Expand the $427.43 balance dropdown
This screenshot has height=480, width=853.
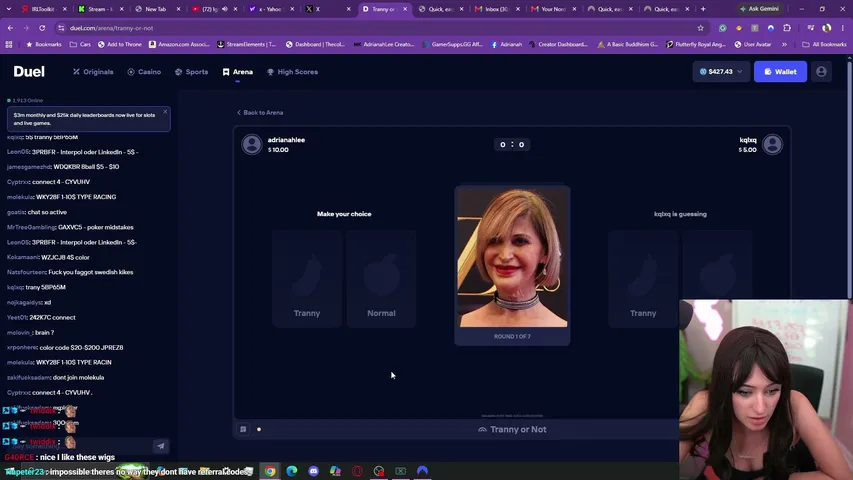pos(721,71)
